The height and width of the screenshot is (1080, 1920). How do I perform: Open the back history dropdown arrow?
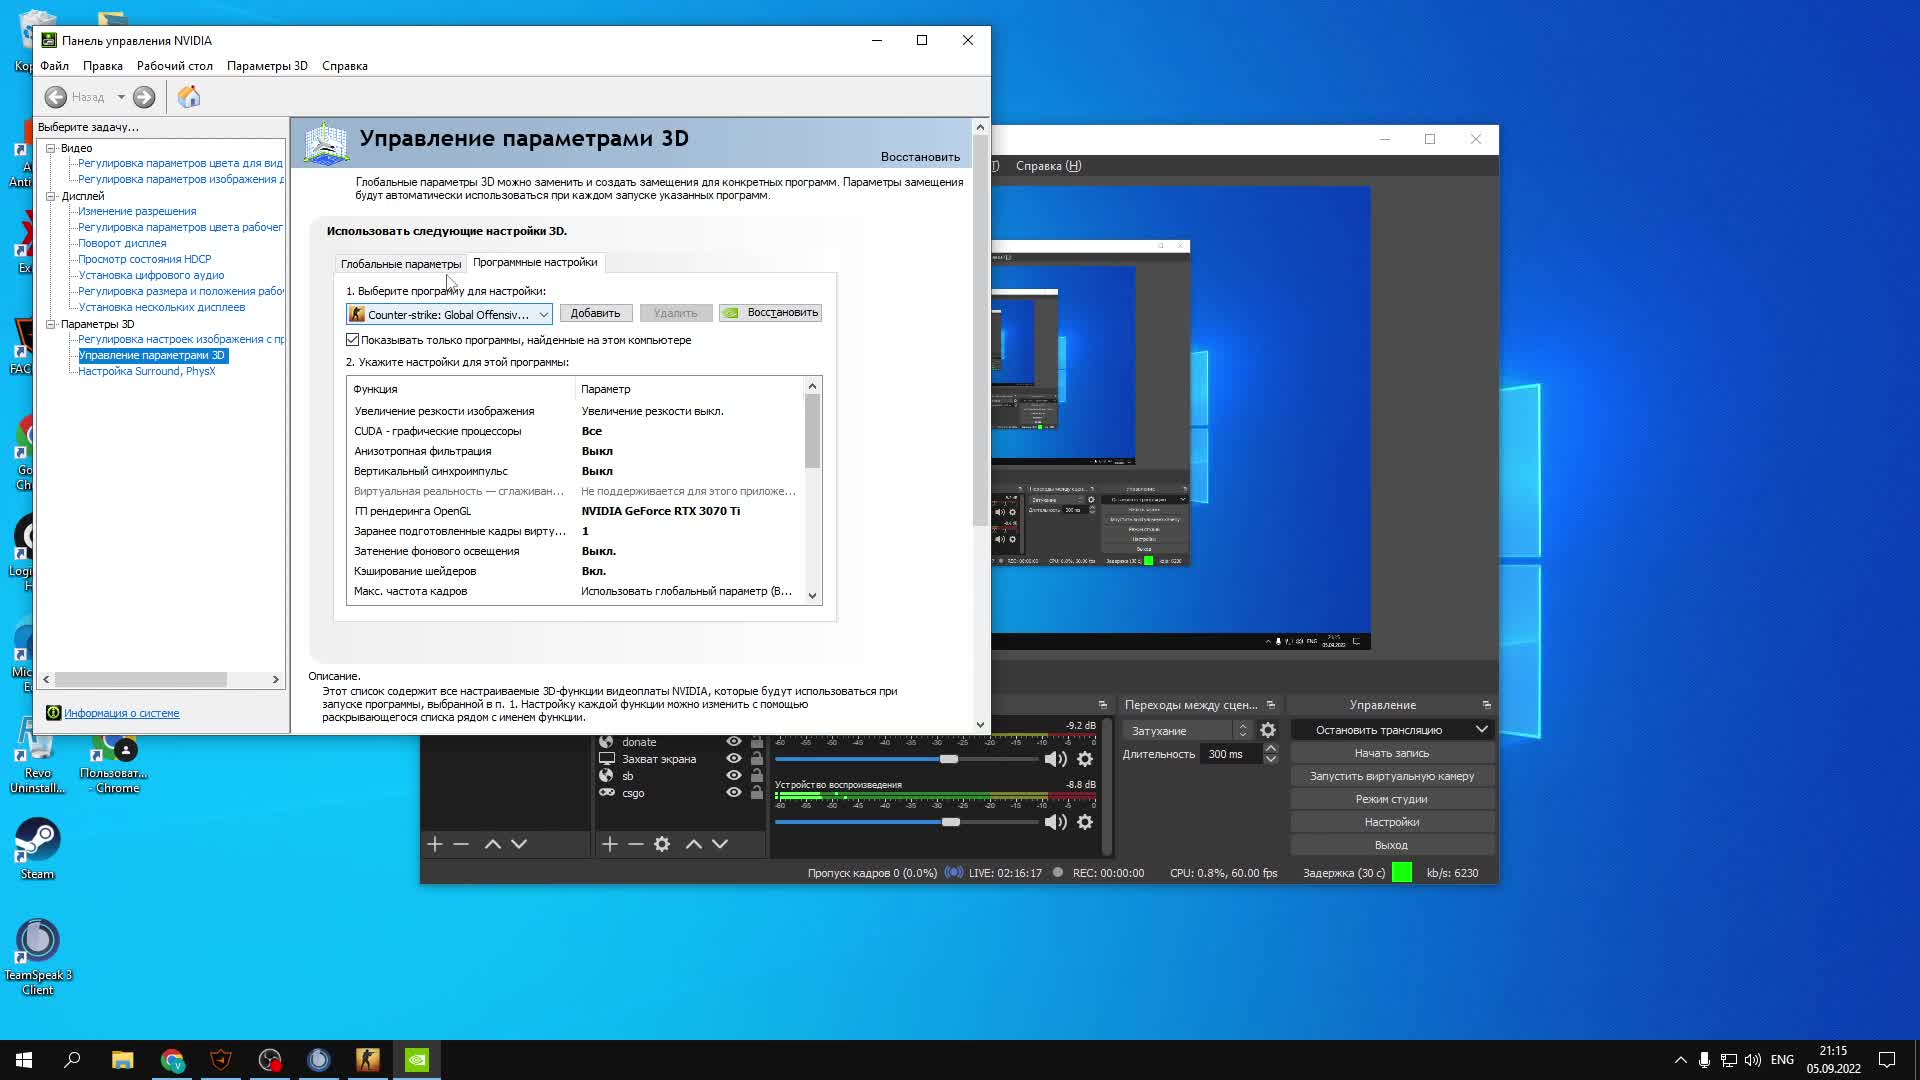[121, 97]
